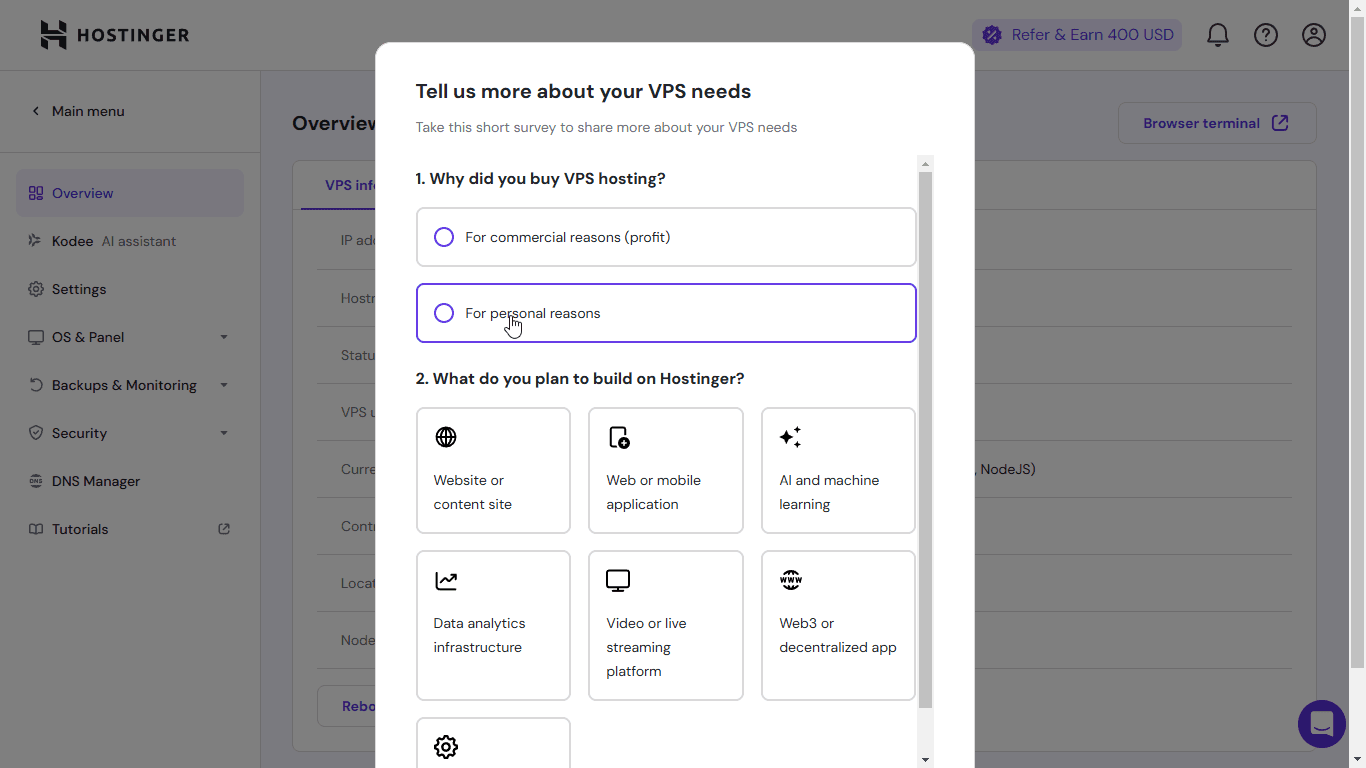This screenshot has width=1366, height=768.
Task: Select the Web3 or decentralized app card
Action: click(838, 625)
